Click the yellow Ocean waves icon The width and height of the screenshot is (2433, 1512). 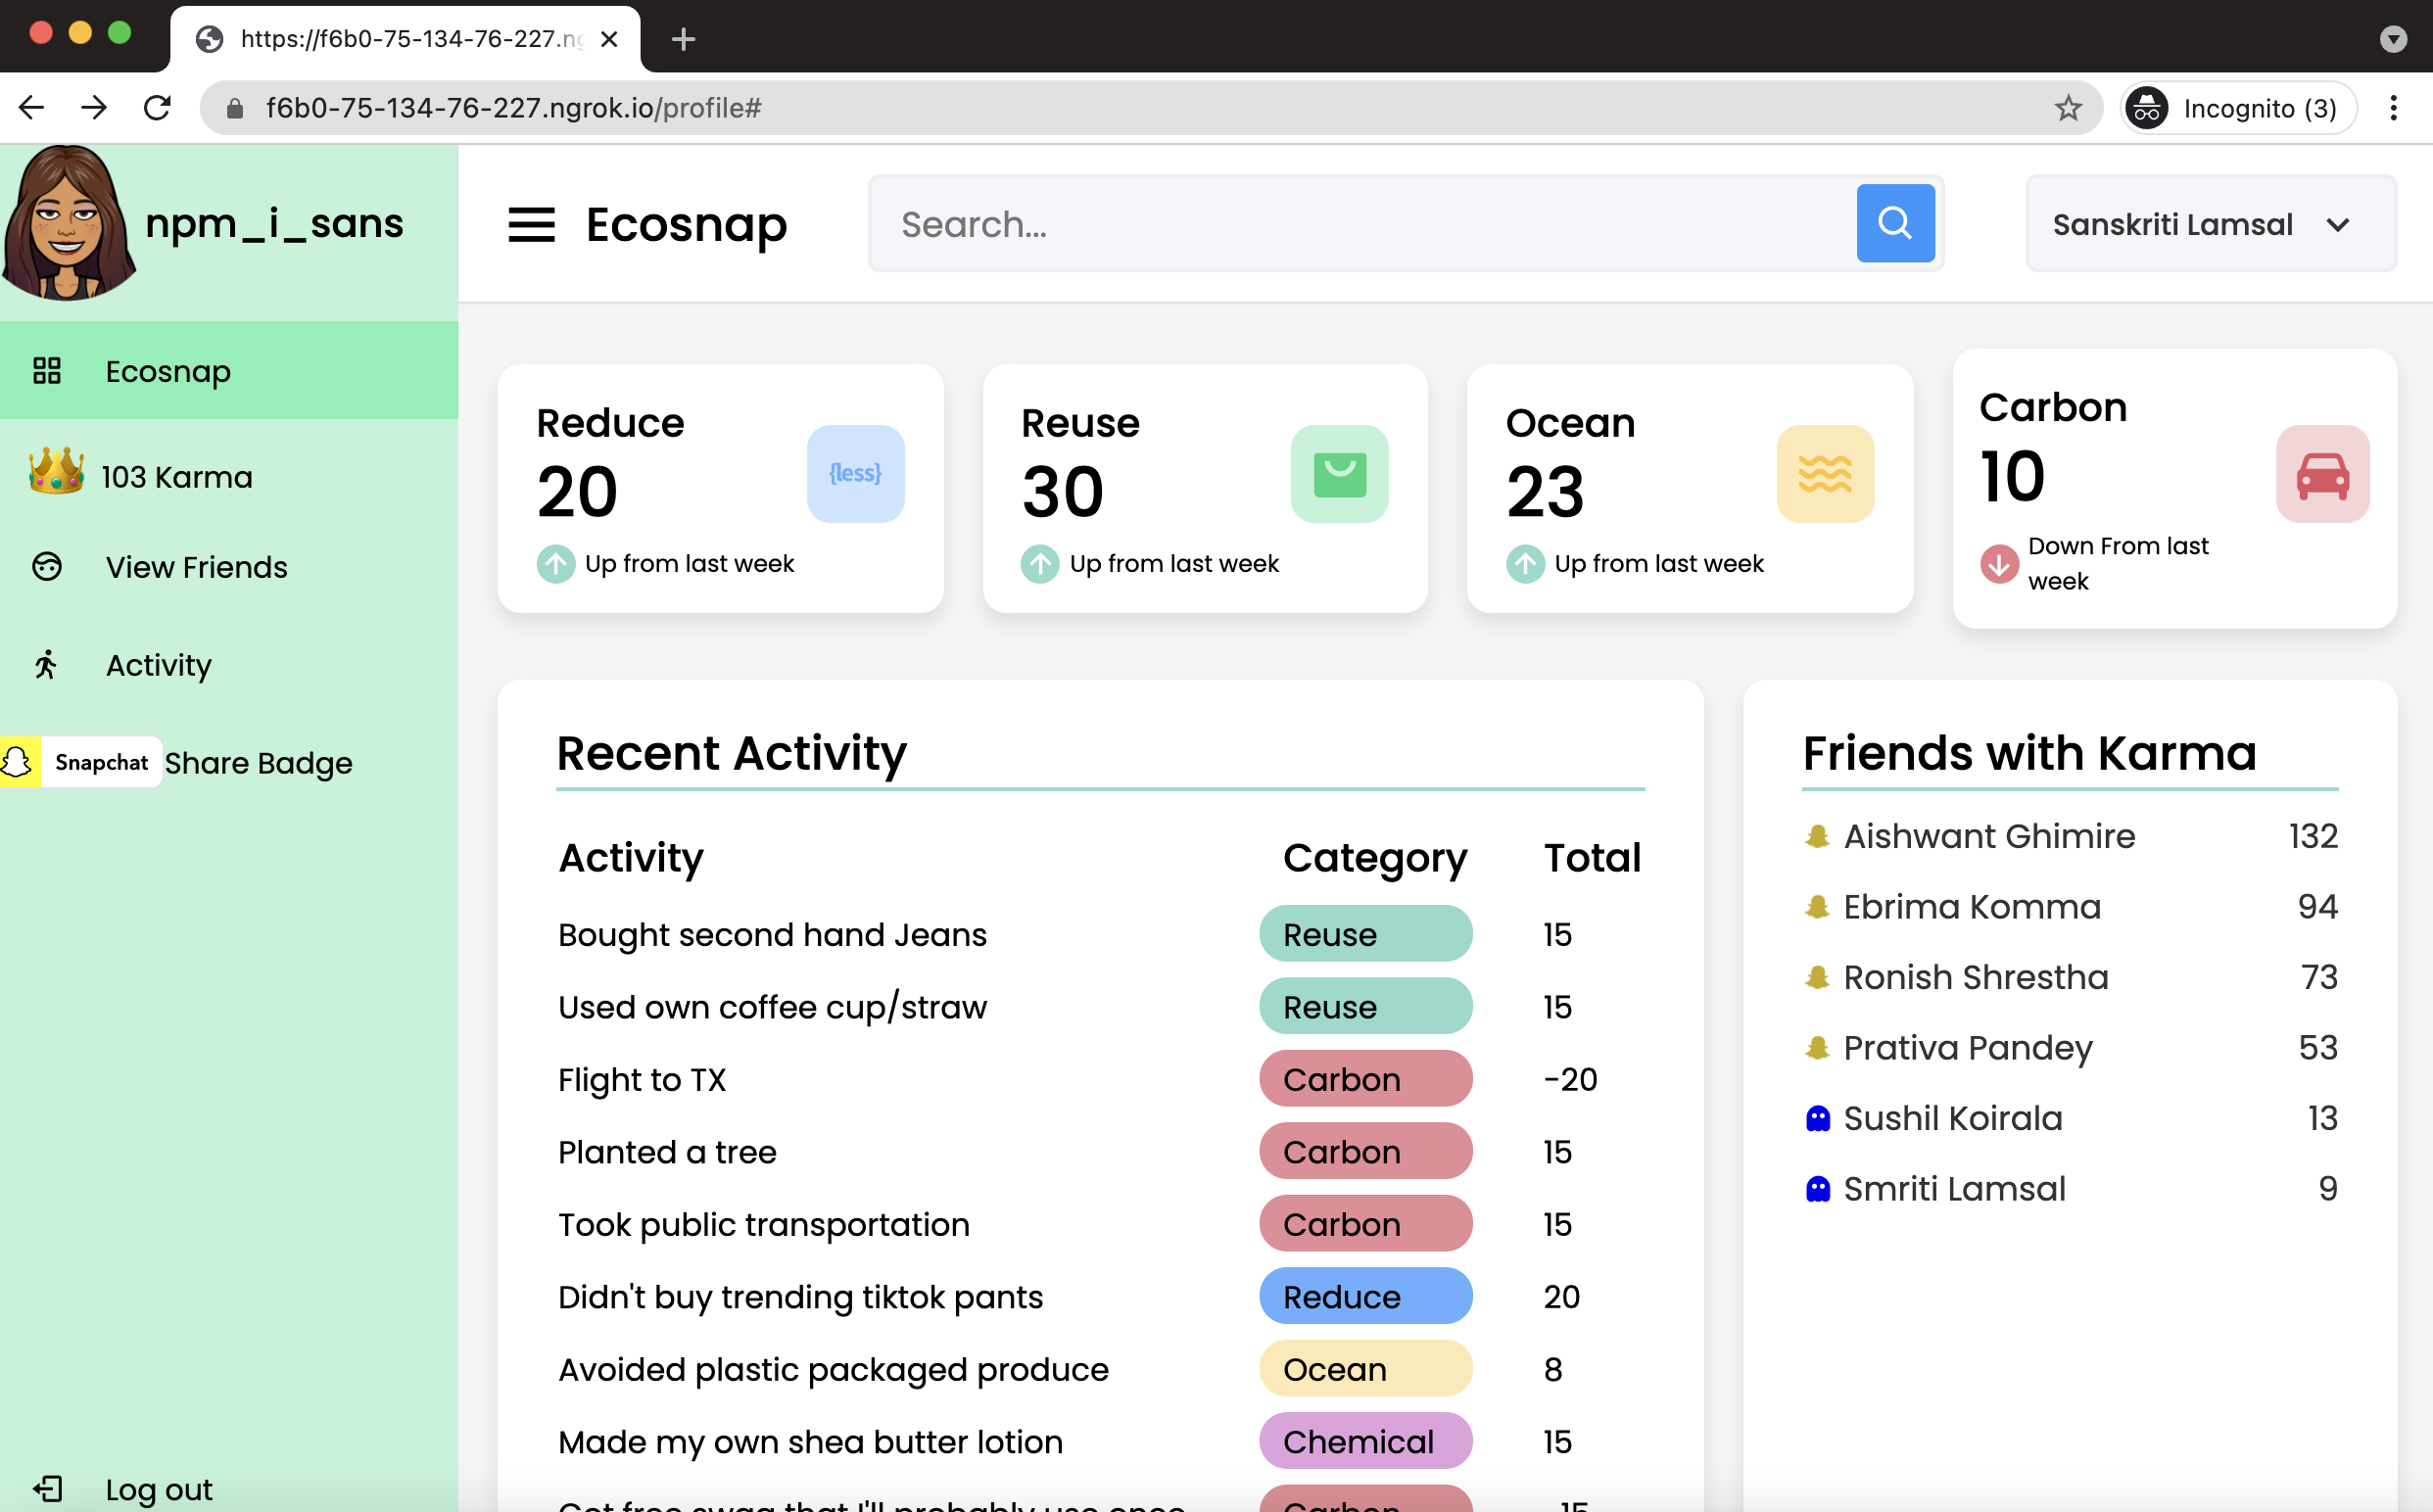point(1824,473)
